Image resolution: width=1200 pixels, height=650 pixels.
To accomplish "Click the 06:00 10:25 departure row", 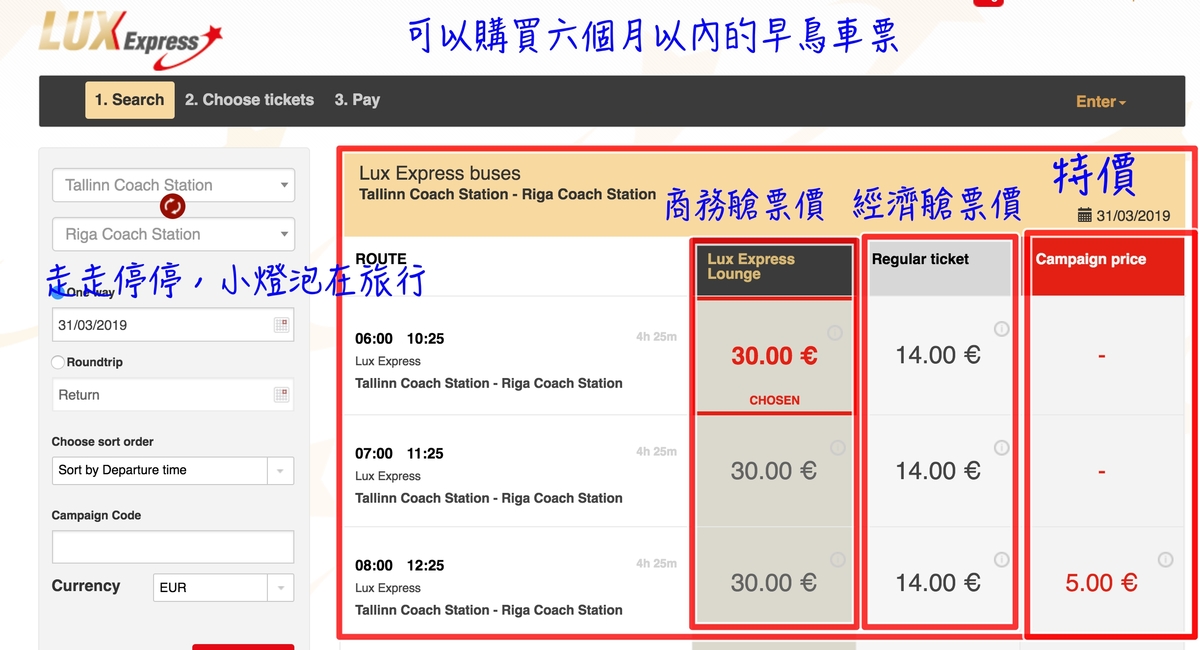I will [x=515, y=356].
